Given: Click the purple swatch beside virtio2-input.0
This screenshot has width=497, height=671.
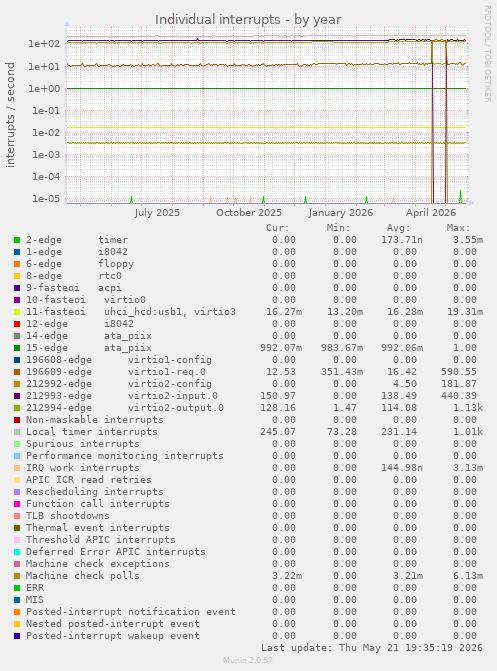Looking at the screenshot, I should click(x=17, y=396).
